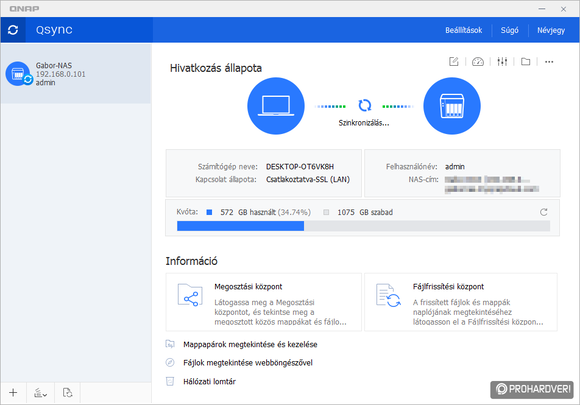This screenshot has height=405, width=580.
Task: Click the share folder icon
Action: [x=190, y=295]
